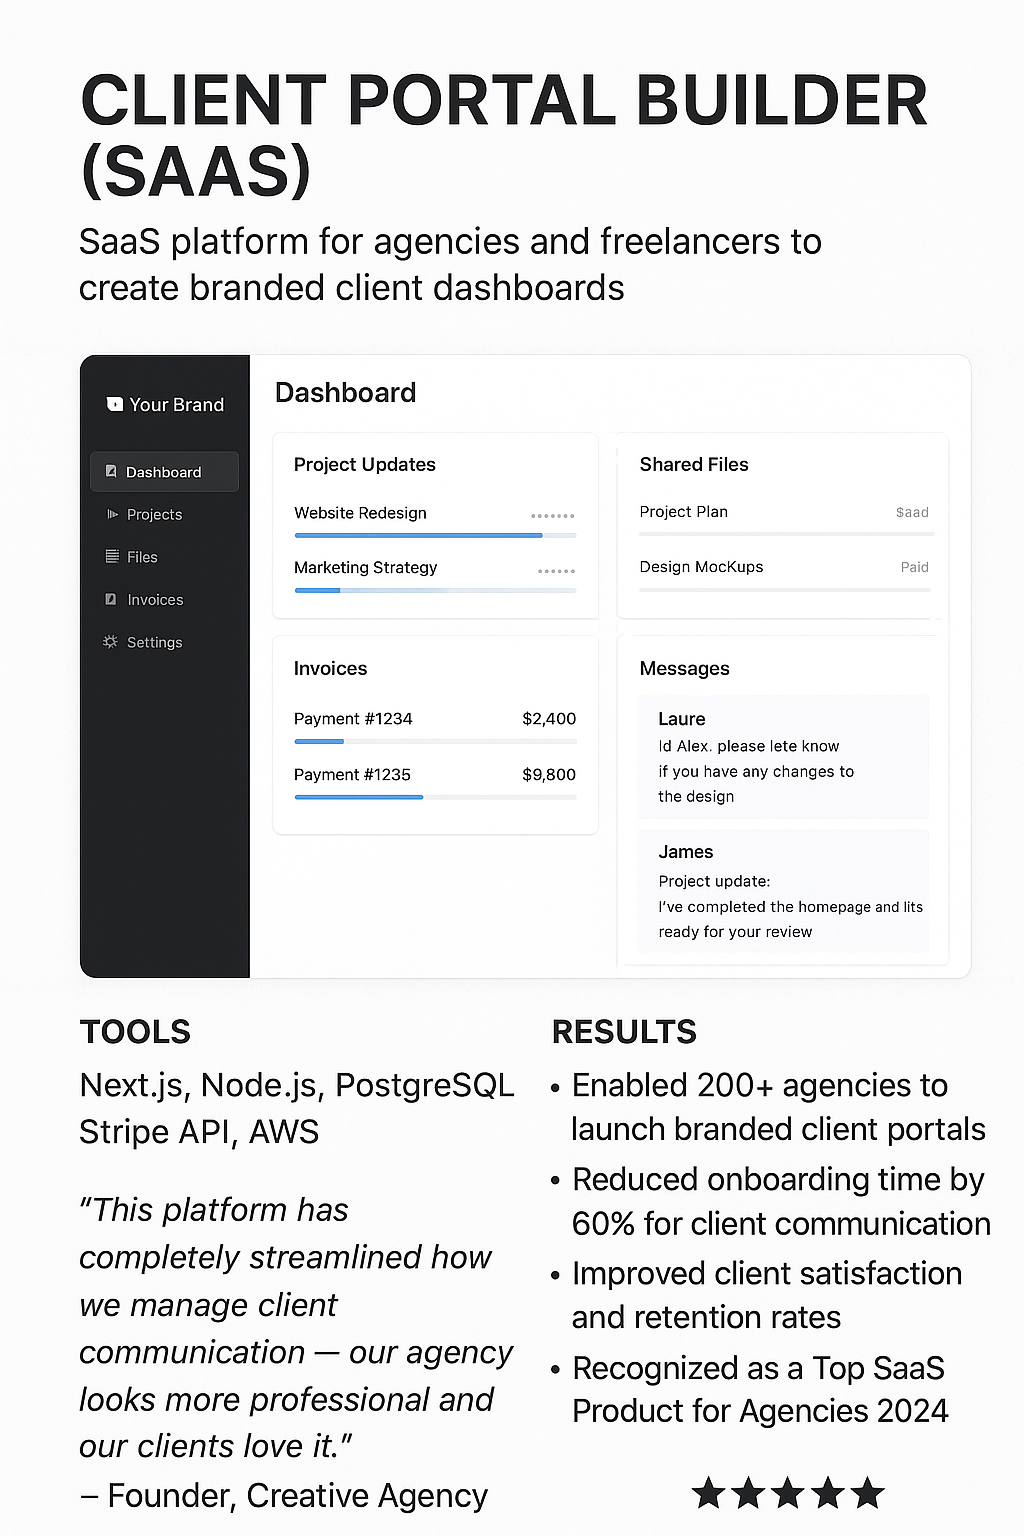Click the fifth rating star
This screenshot has height=1536, width=1024.
click(x=867, y=1493)
